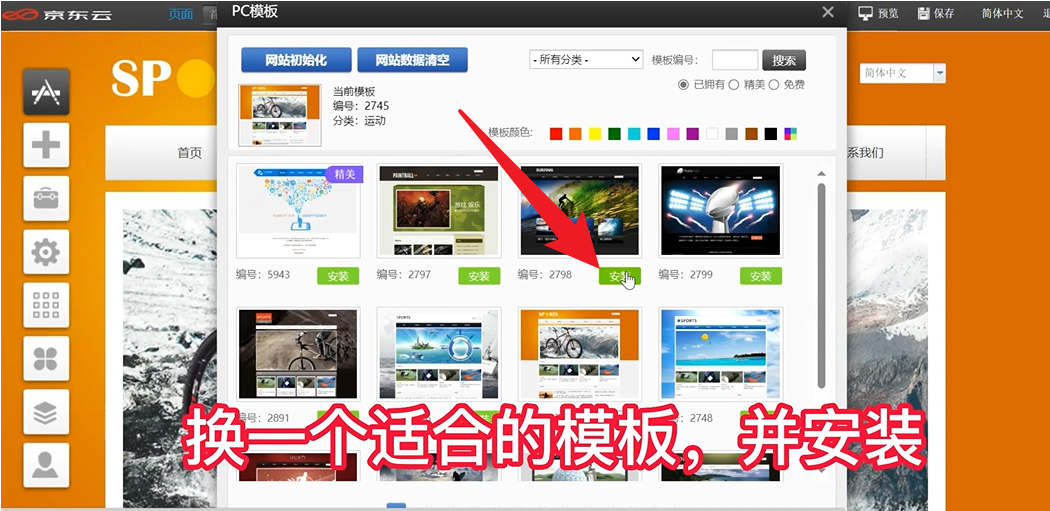Viewport: 1050px width, 511px height.
Task: Click the user profile icon in sidebar
Action: [x=46, y=465]
